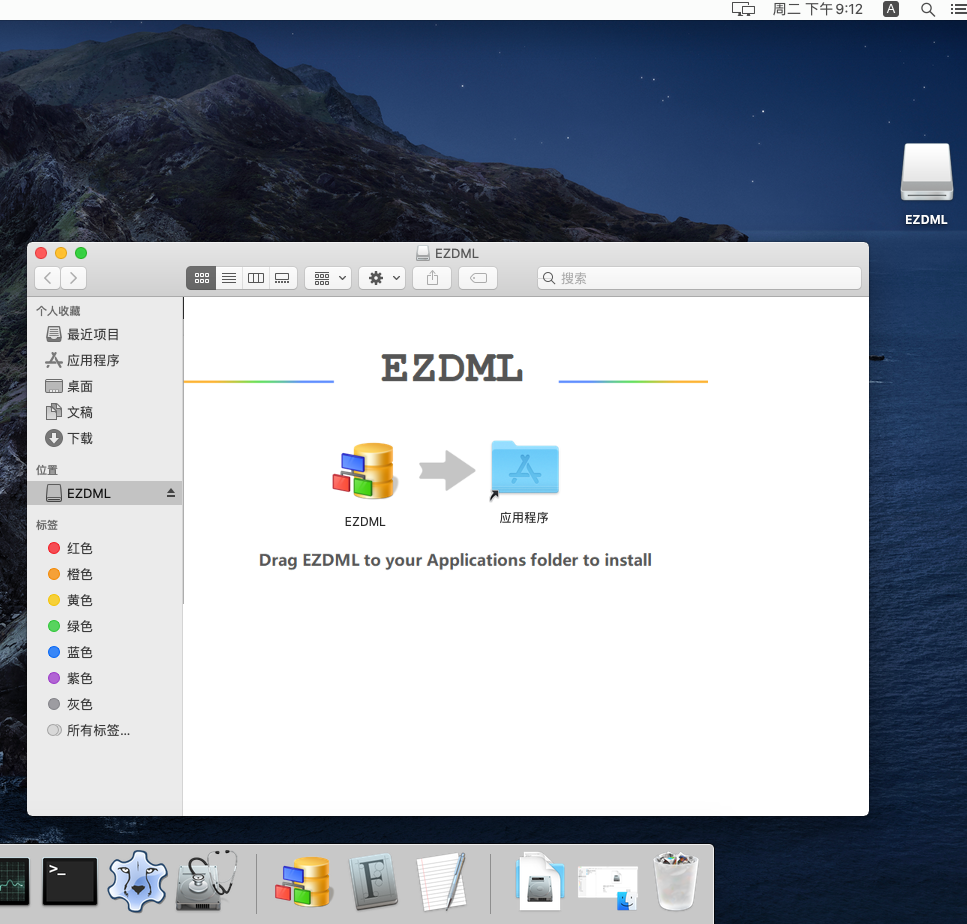The image size is (967, 924).
Task: Select the 应用程序 folder shortcut
Action: (x=524, y=469)
